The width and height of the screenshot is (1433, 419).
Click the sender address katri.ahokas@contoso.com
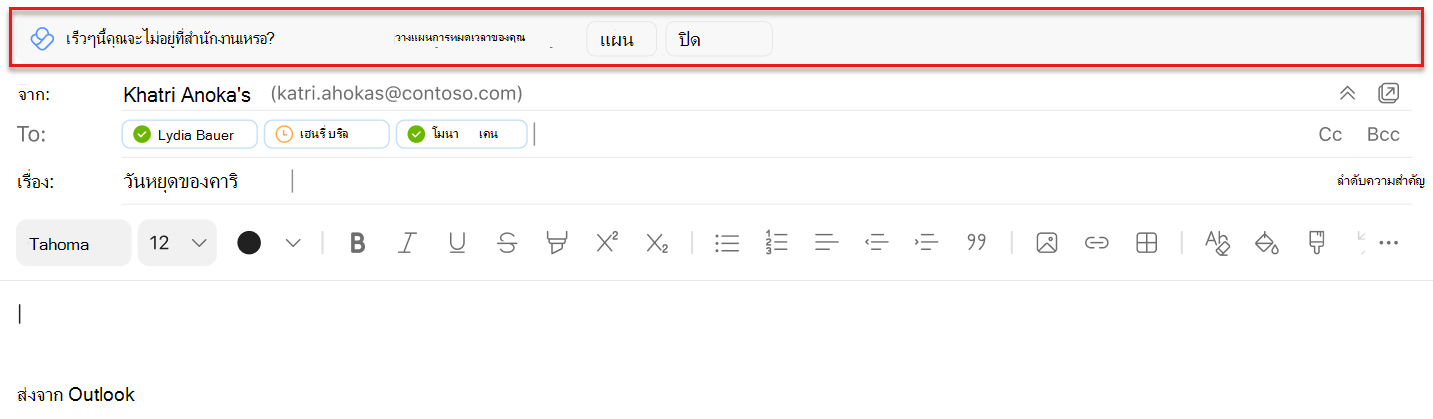tap(396, 94)
